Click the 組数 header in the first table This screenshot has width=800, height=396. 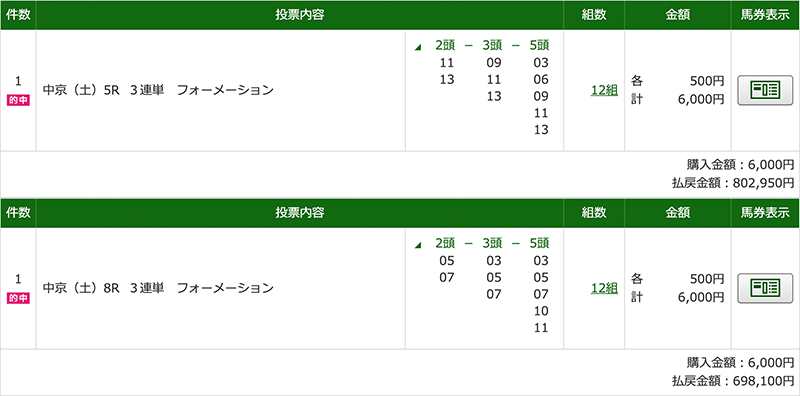coord(594,15)
